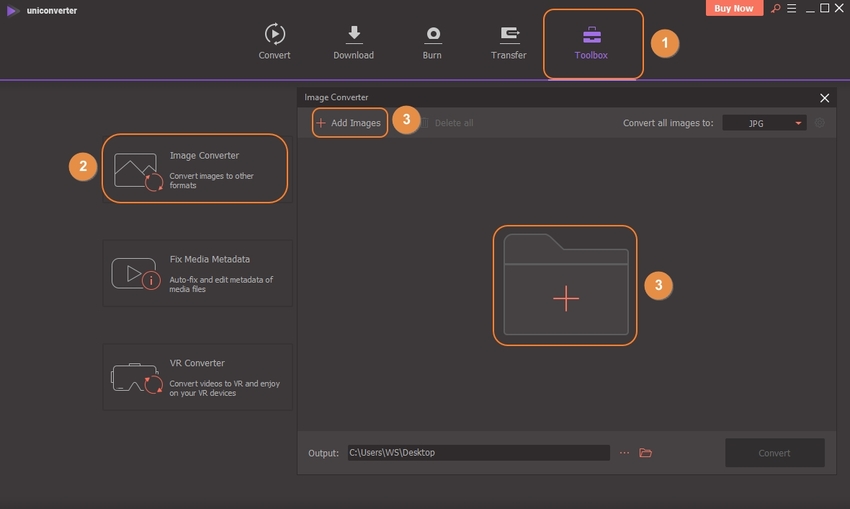The height and width of the screenshot is (509, 850).
Task: Click the Buy Now button
Action: point(735,8)
